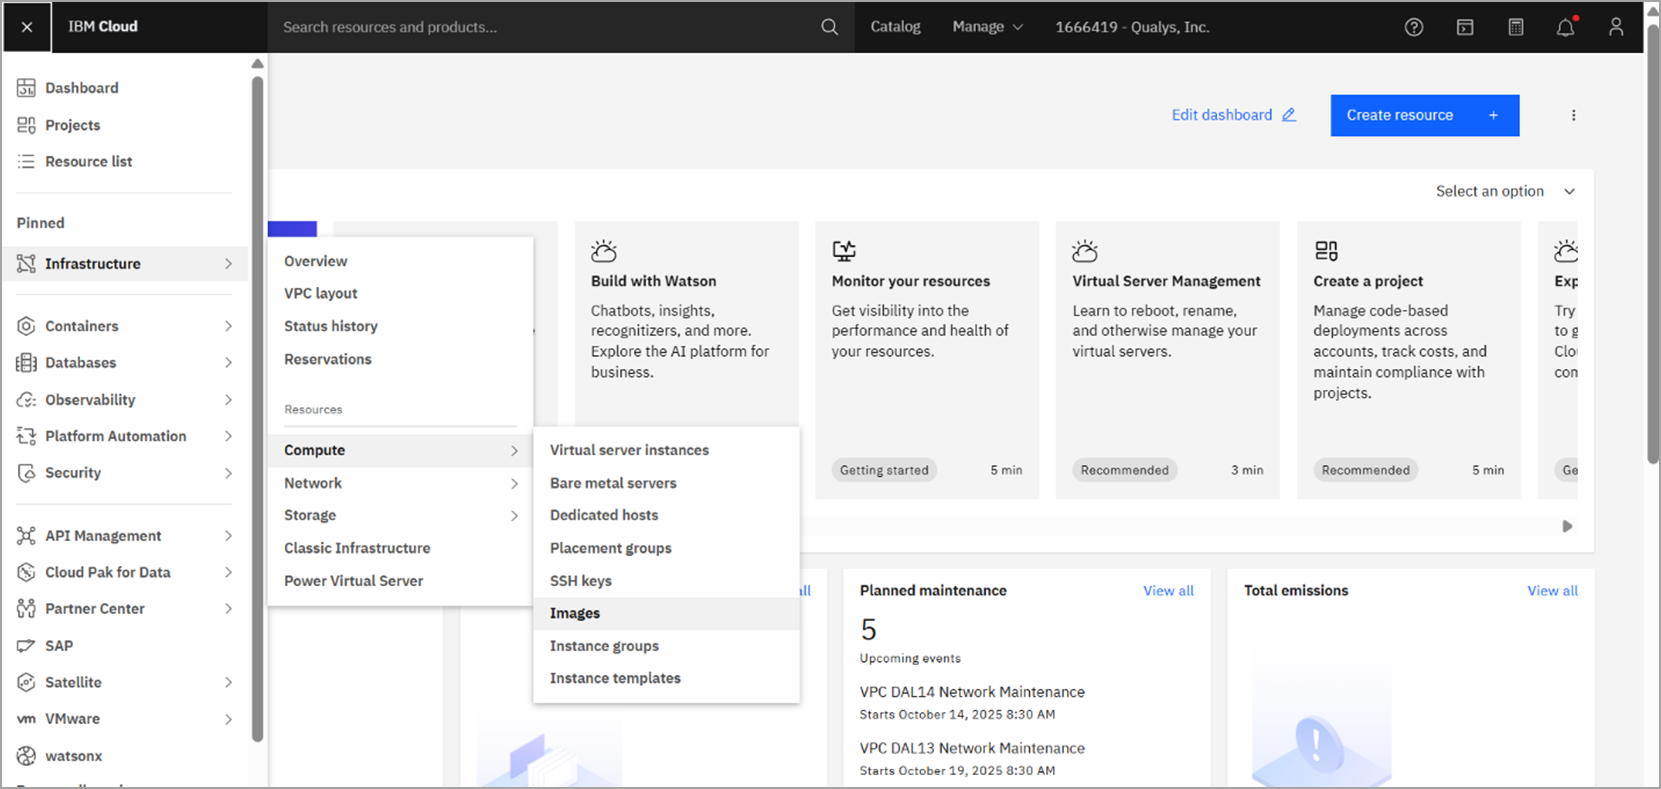Select Images in the Compute submenu
The height and width of the screenshot is (789, 1661).
click(x=575, y=613)
